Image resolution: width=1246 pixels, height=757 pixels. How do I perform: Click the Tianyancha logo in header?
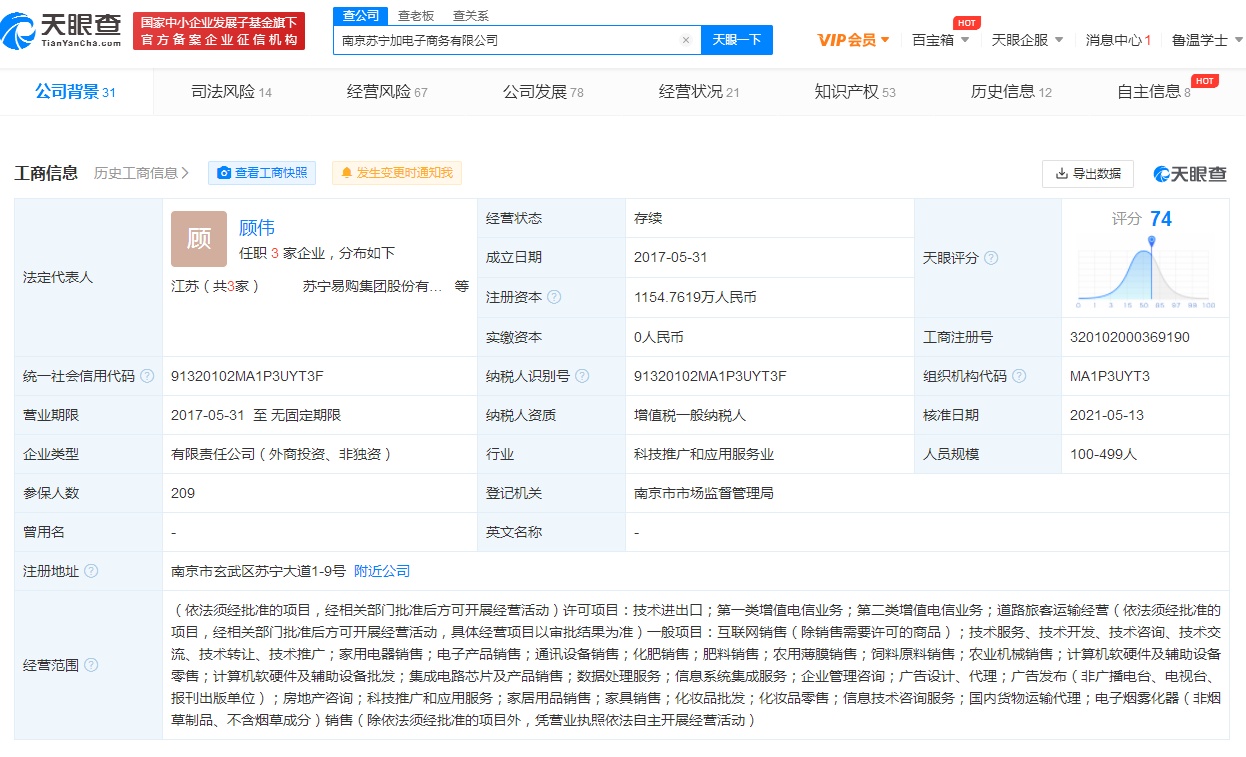62,31
